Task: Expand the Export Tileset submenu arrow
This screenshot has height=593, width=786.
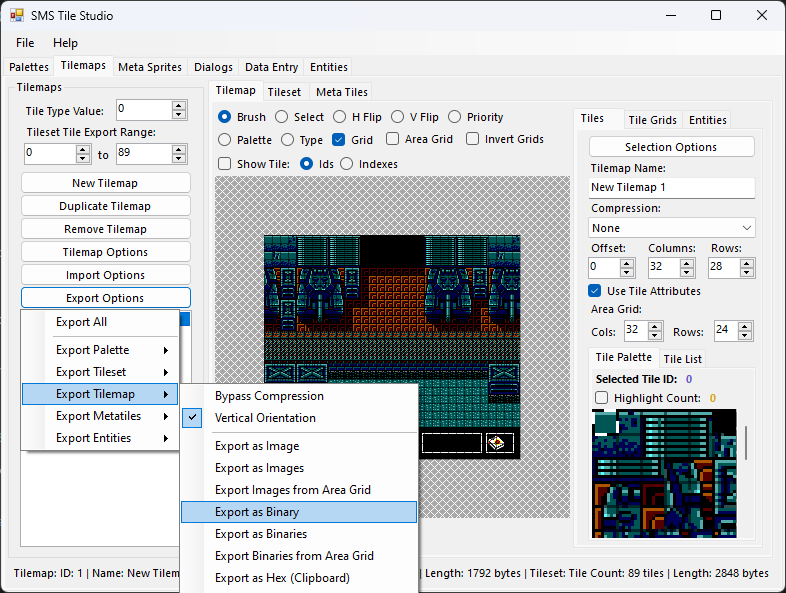Action: pos(166,372)
